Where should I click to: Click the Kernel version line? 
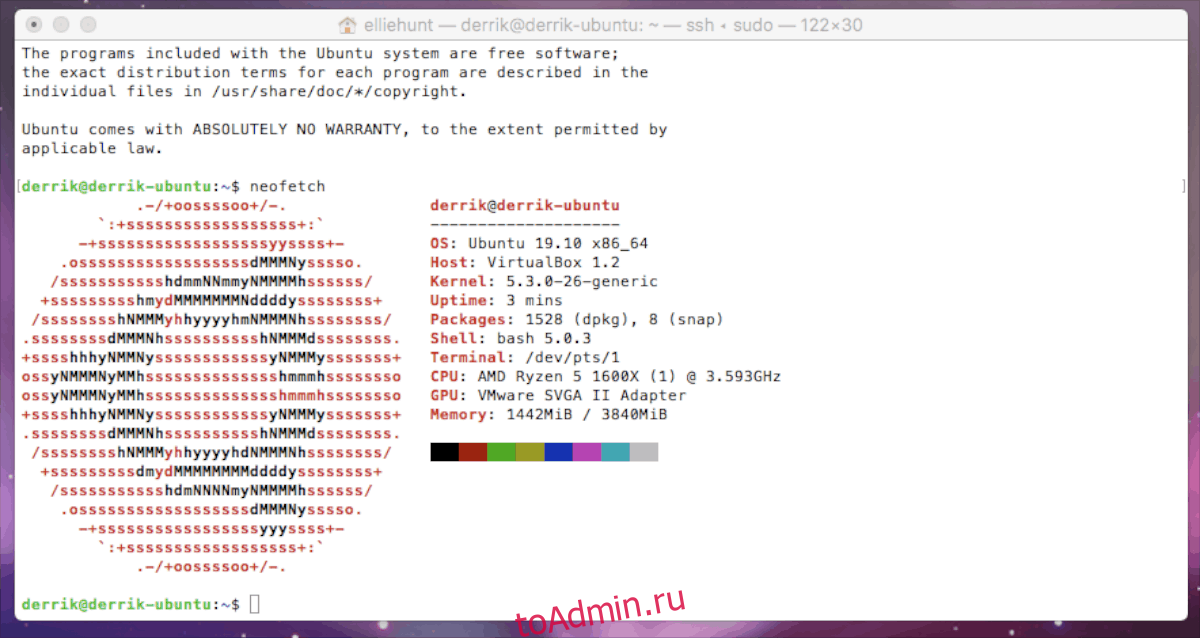click(544, 281)
